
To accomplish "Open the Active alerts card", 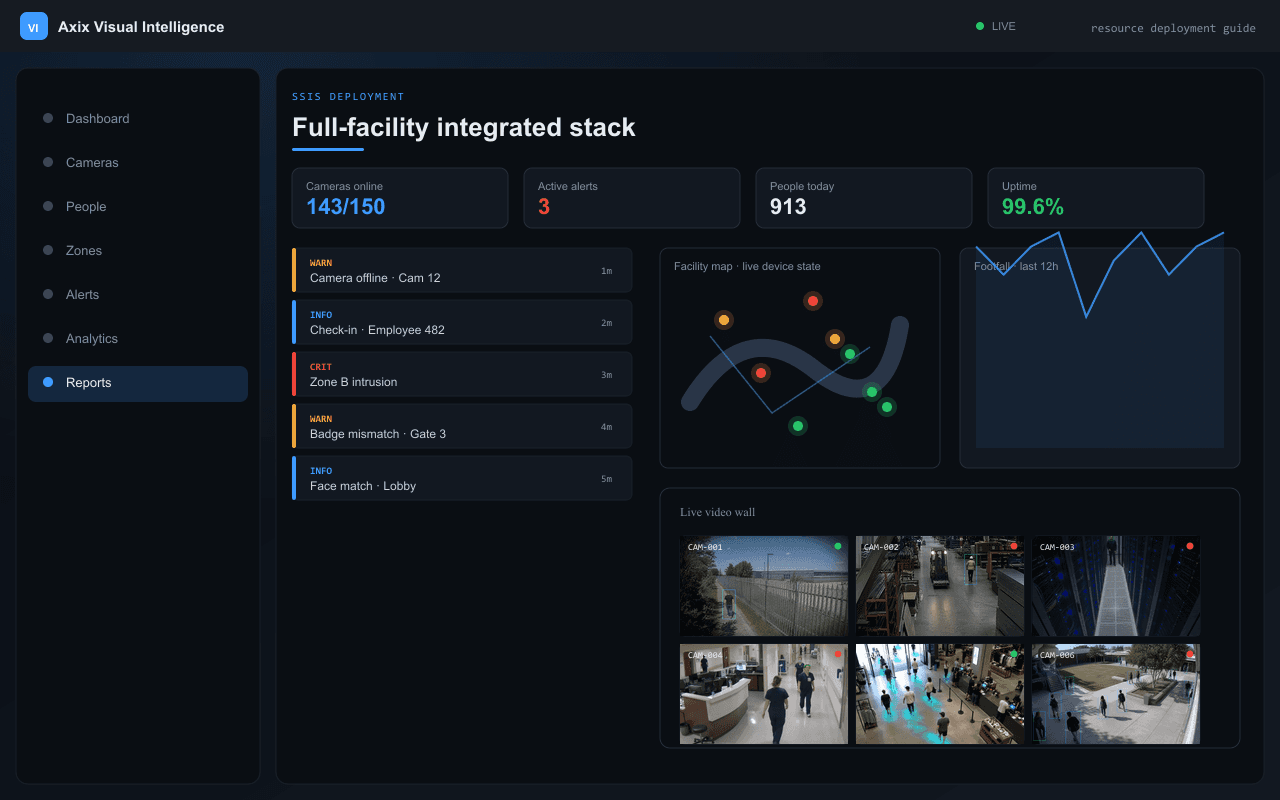I will 632,198.
